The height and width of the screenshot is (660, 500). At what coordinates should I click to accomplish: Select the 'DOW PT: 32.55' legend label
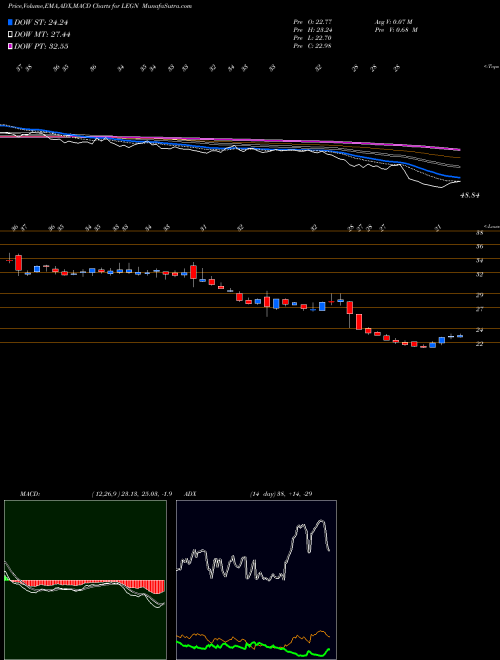coord(41,46)
